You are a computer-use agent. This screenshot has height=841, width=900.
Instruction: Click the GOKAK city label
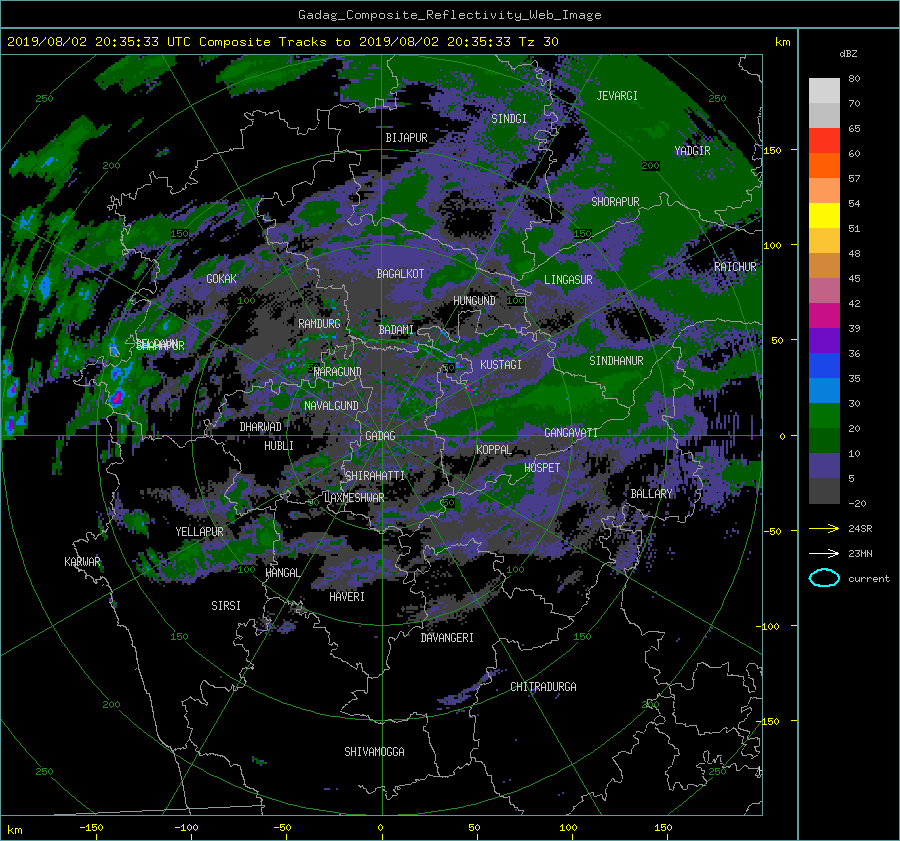point(221,279)
